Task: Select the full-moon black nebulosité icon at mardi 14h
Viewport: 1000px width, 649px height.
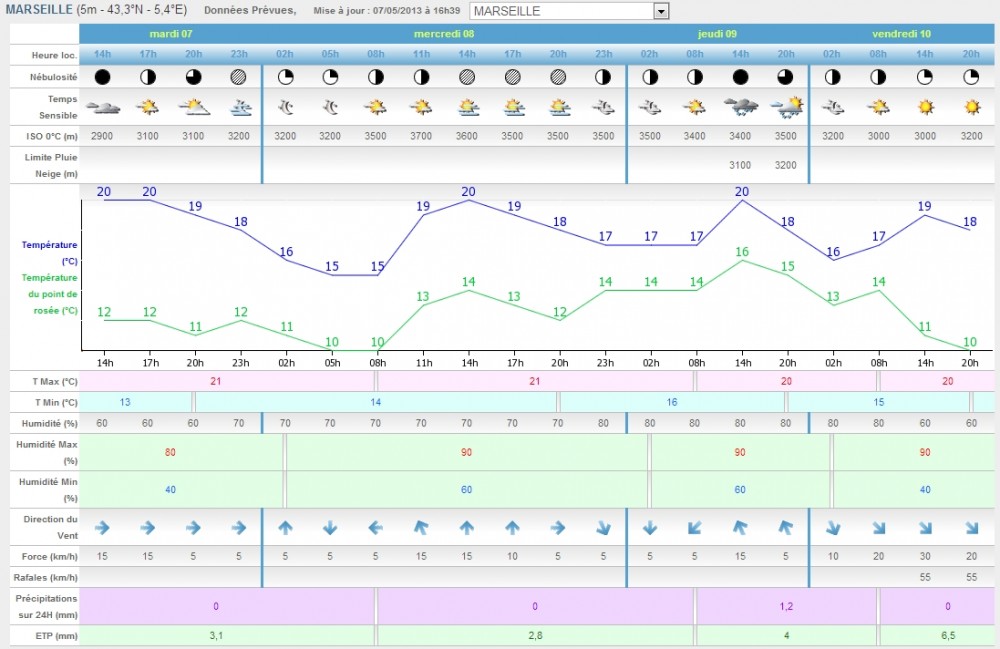Action: pyautogui.click(x=102, y=75)
